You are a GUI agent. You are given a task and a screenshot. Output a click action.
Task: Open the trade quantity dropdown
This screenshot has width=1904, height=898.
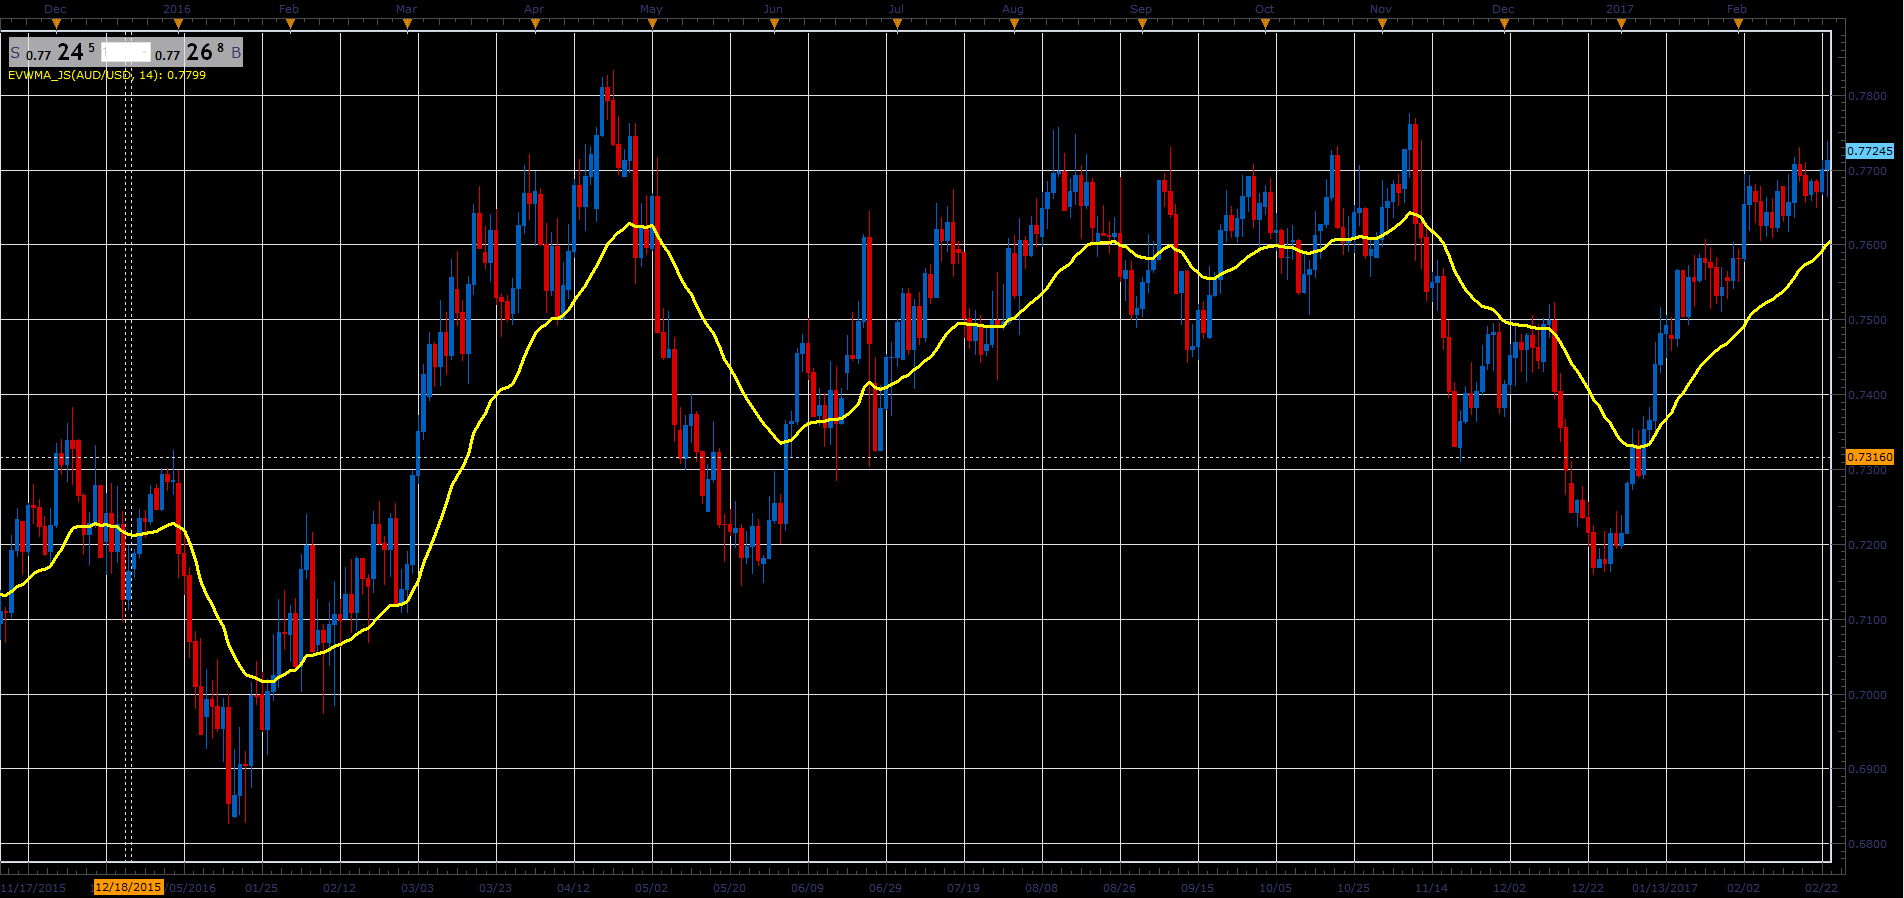126,52
